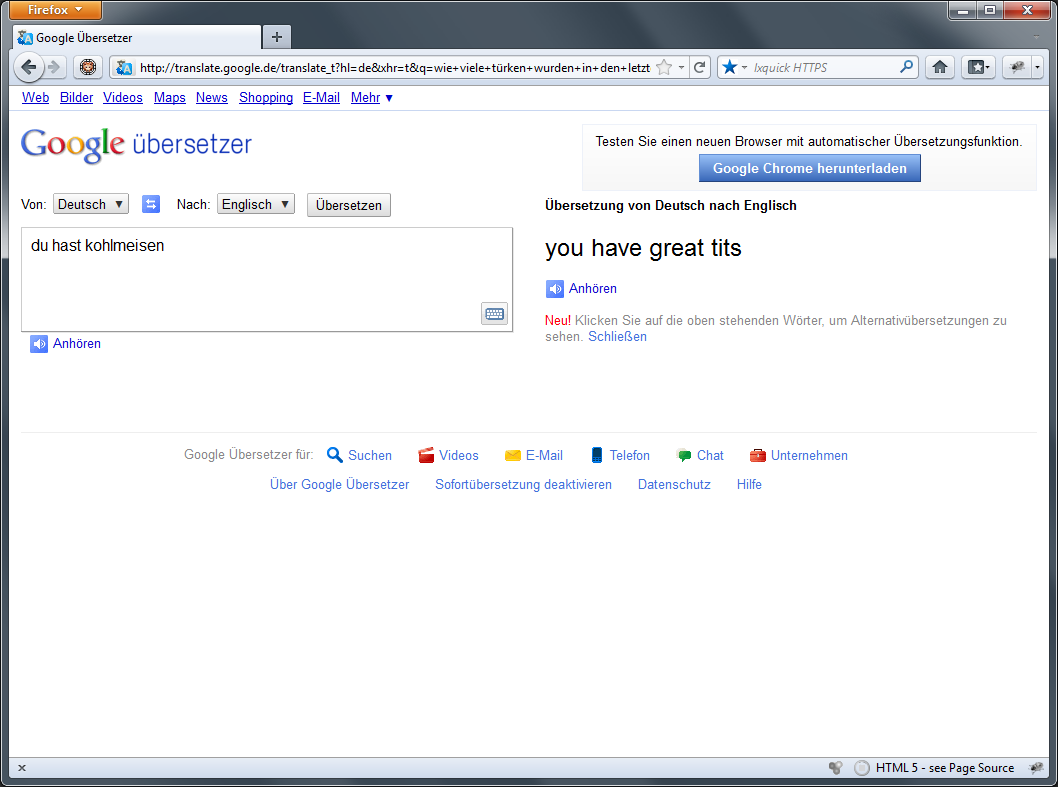Click the status bar add-on icon left of the HTML 5 circle
This screenshot has width=1058, height=787.
pyautogui.click(x=835, y=768)
